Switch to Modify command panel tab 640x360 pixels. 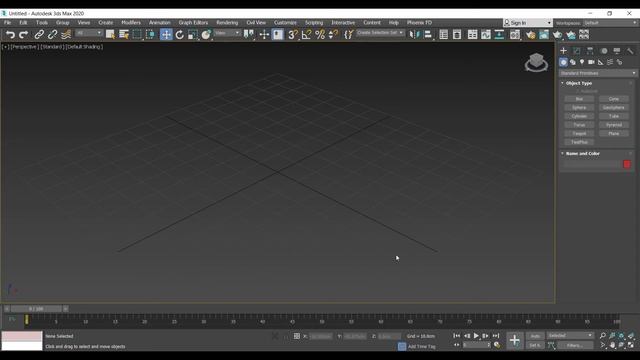tap(577, 51)
